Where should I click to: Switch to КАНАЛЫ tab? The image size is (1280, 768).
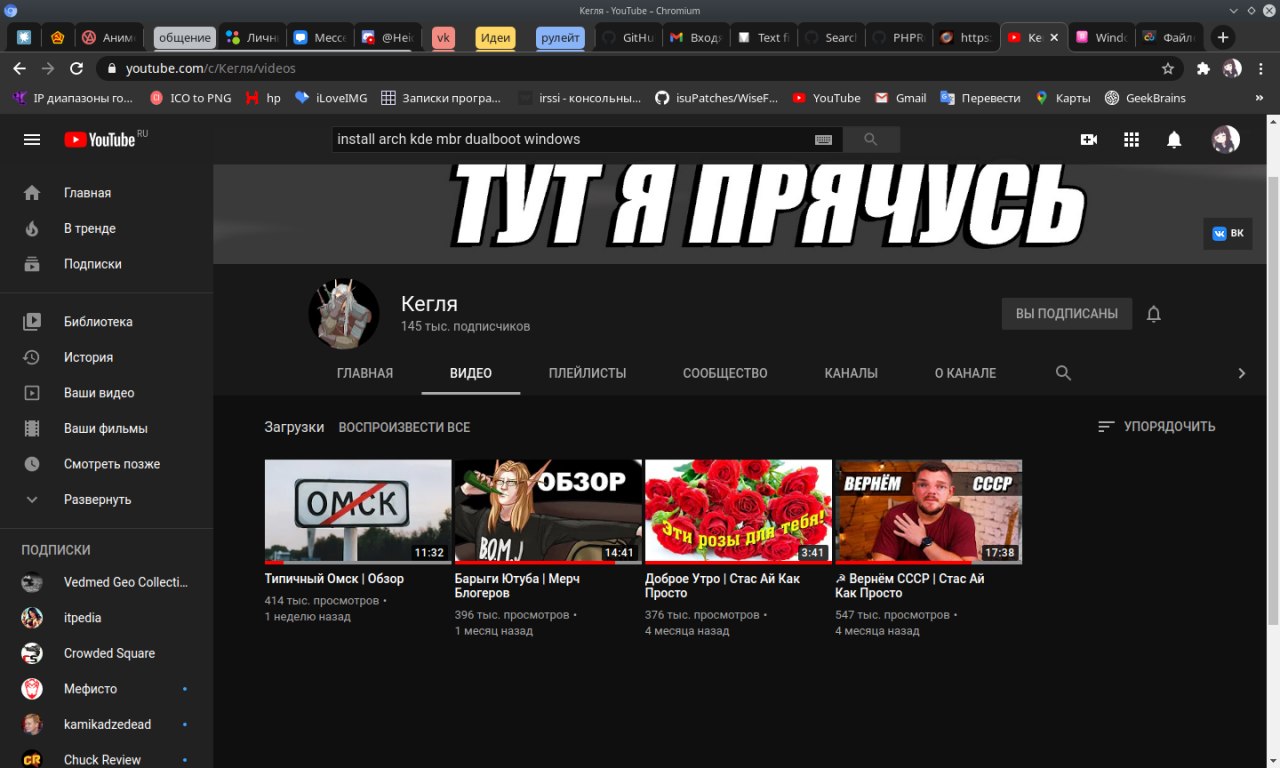pos(851,373)
